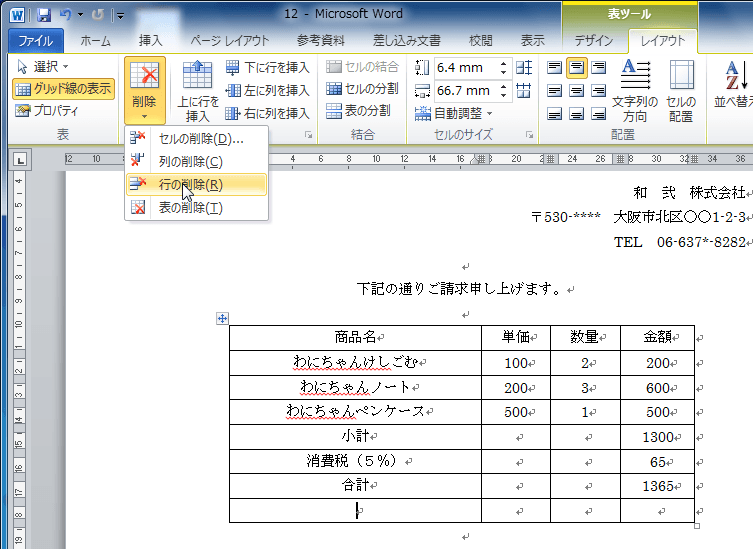This screenshot has width=753, height=549.
Task: Open the Quick Access Toolbar customize menu
Action: pos(121,16)
